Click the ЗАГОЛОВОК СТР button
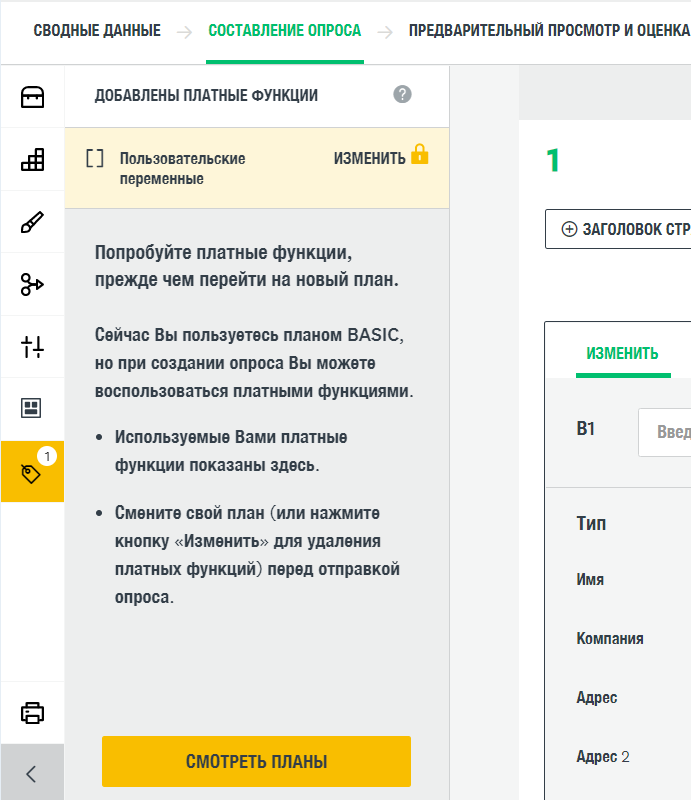 coord(618,229)
